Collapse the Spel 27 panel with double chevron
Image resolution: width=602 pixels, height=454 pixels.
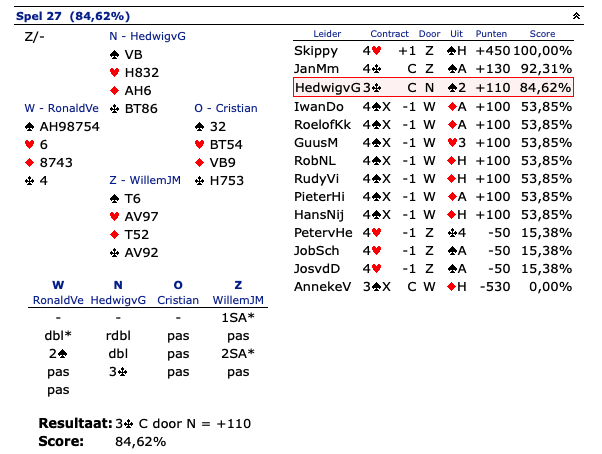[x=576, y=16]
